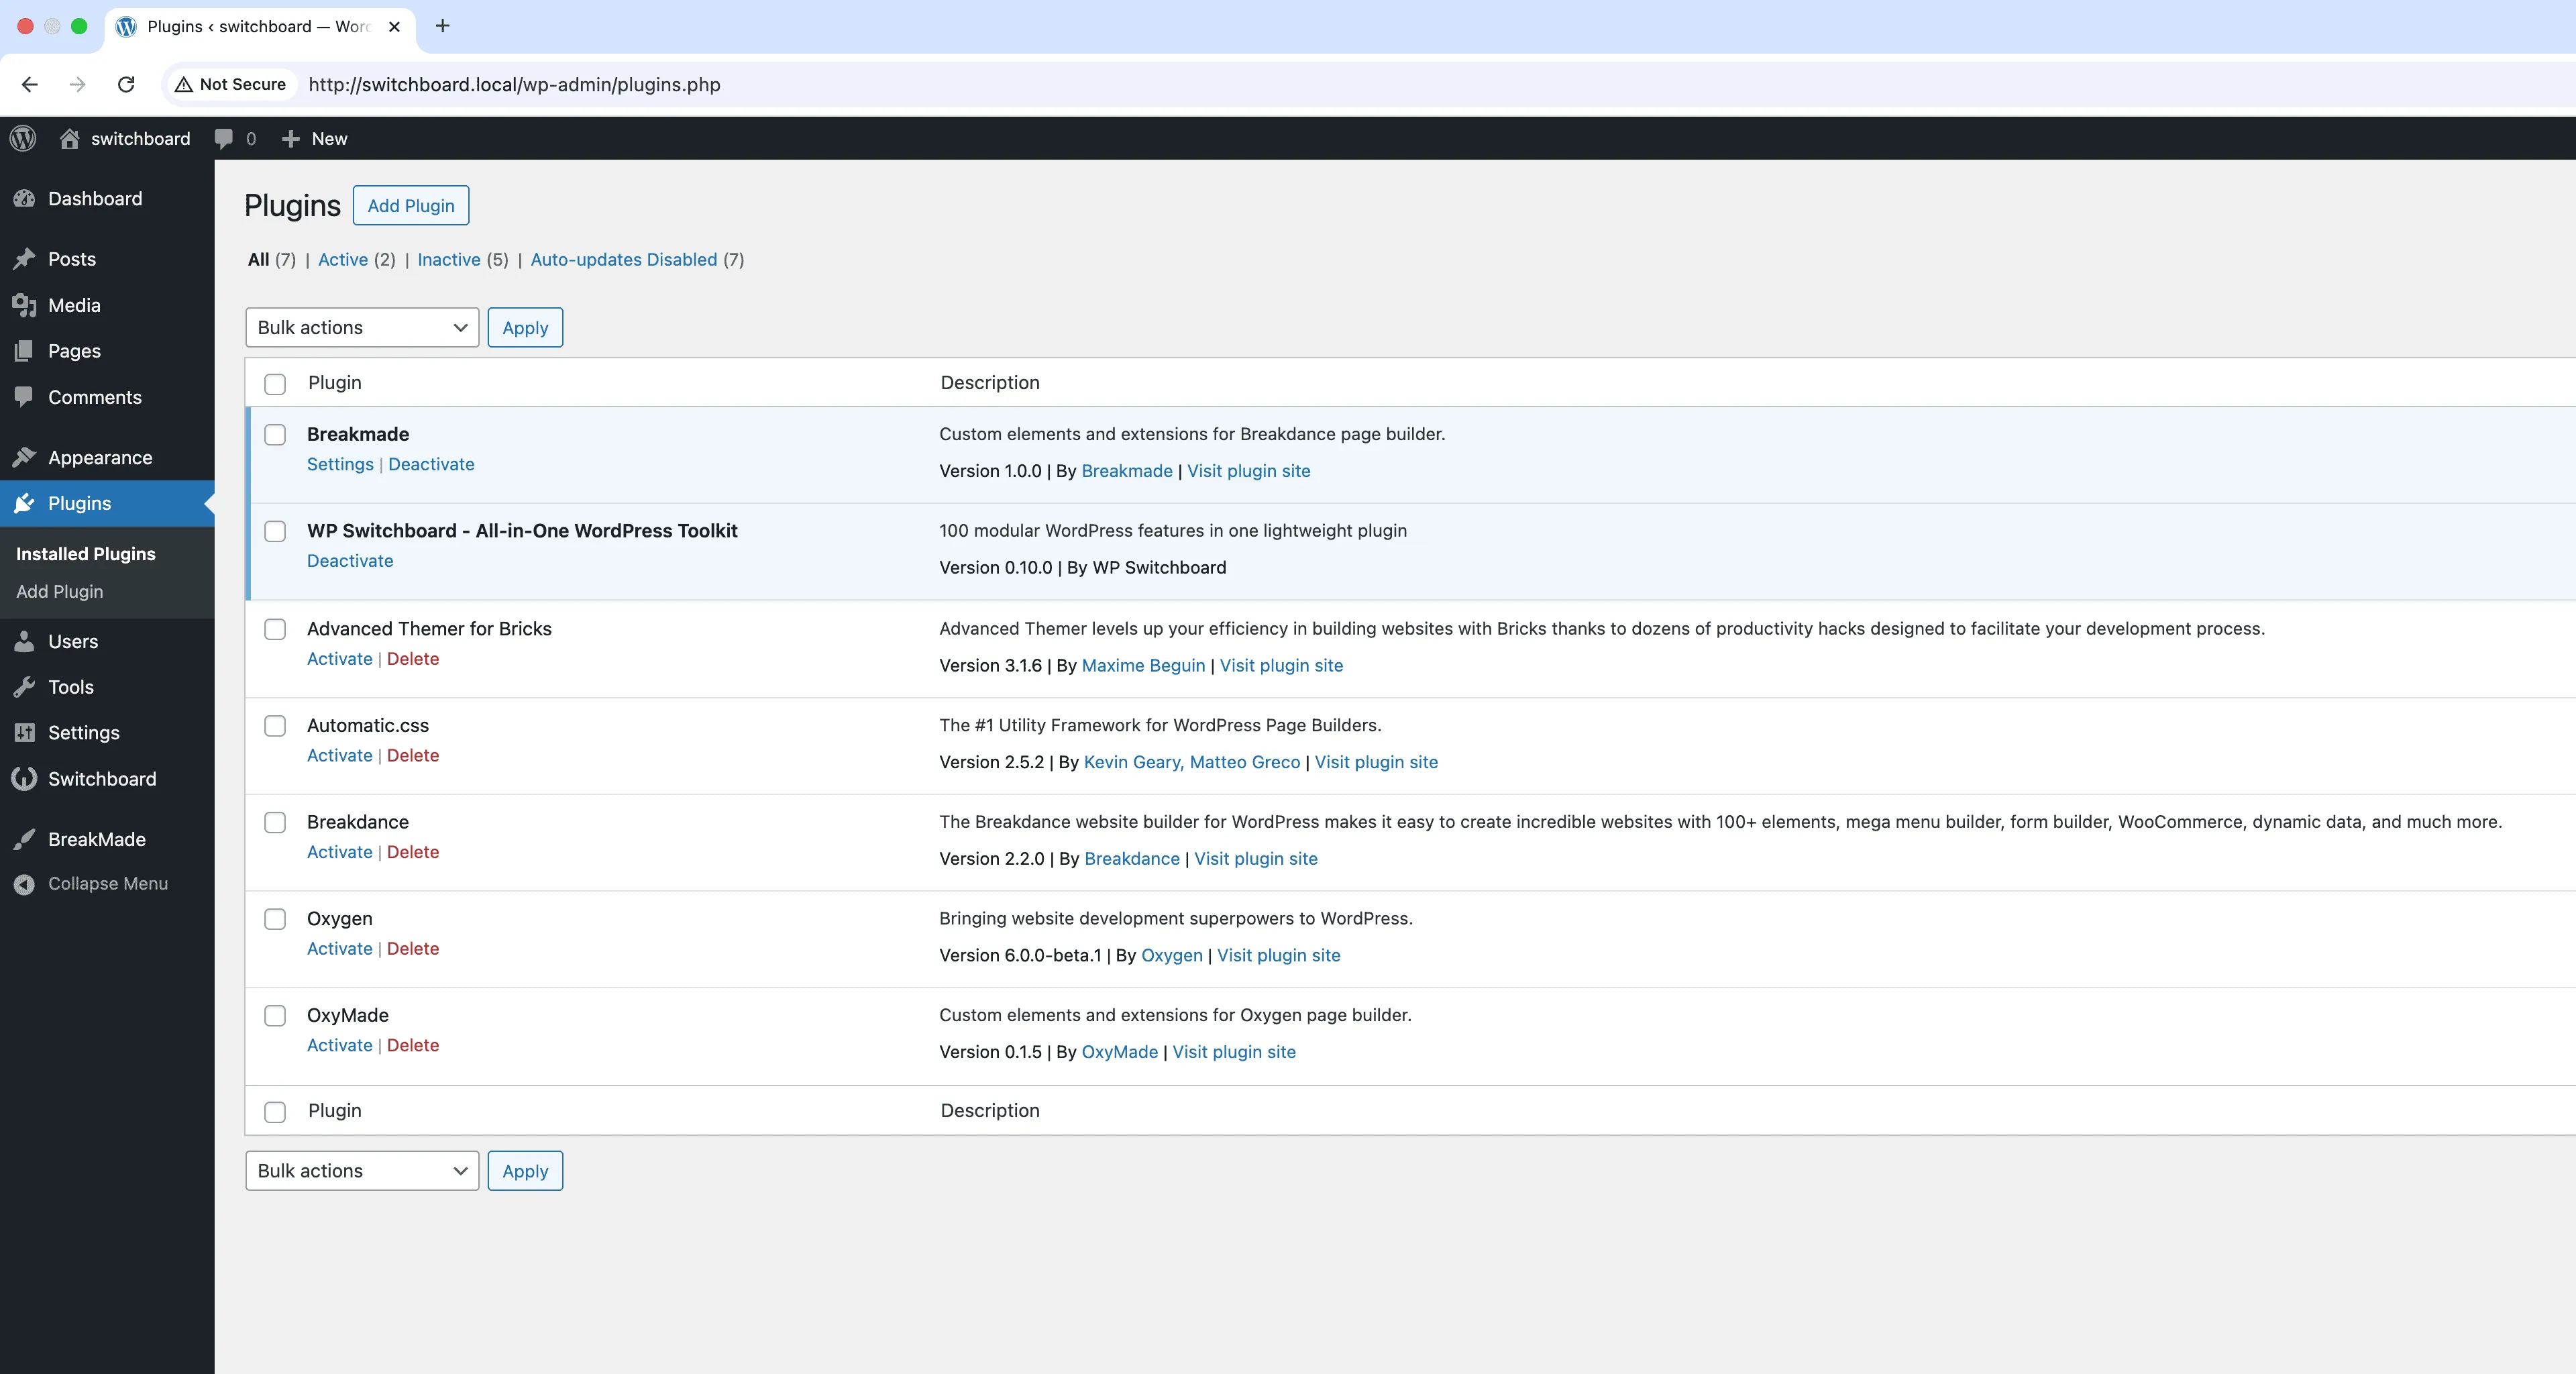Open the bottom Bulk actions dropdown
The image size is (2576, 1374).
pyautogui.click(x=361, y=1170)
